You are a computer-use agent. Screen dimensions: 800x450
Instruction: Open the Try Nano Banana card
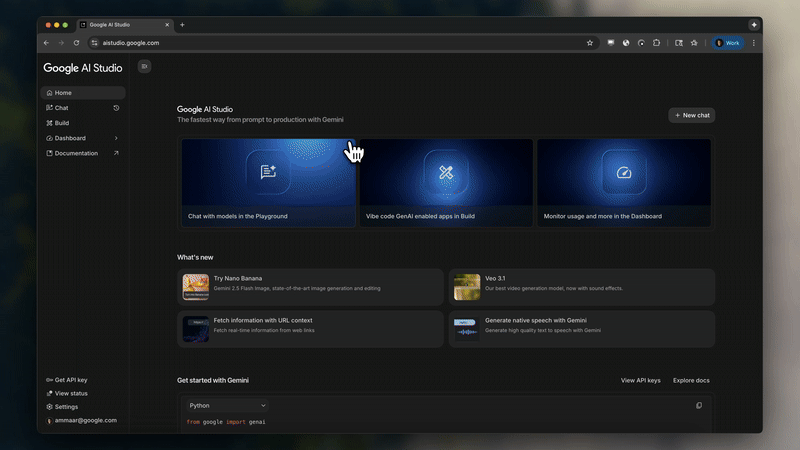[310, 287]
